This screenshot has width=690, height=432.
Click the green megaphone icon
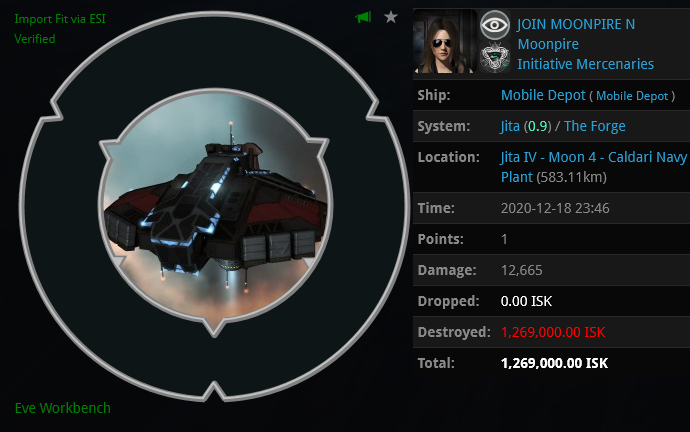(x=363, y=18)
